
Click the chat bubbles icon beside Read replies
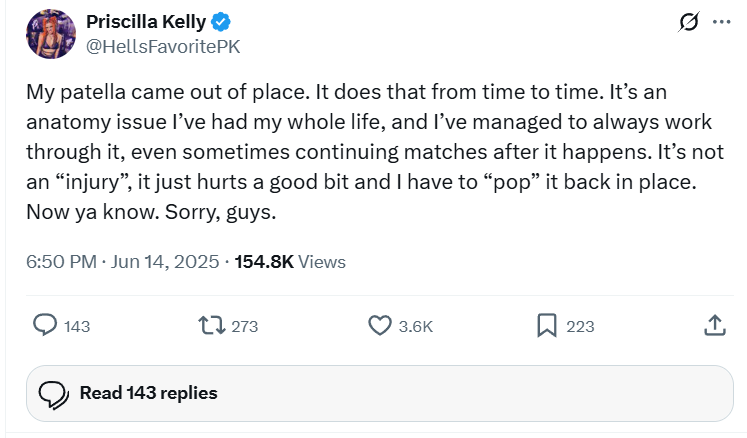pyautogui.click(x=53, y=393)
